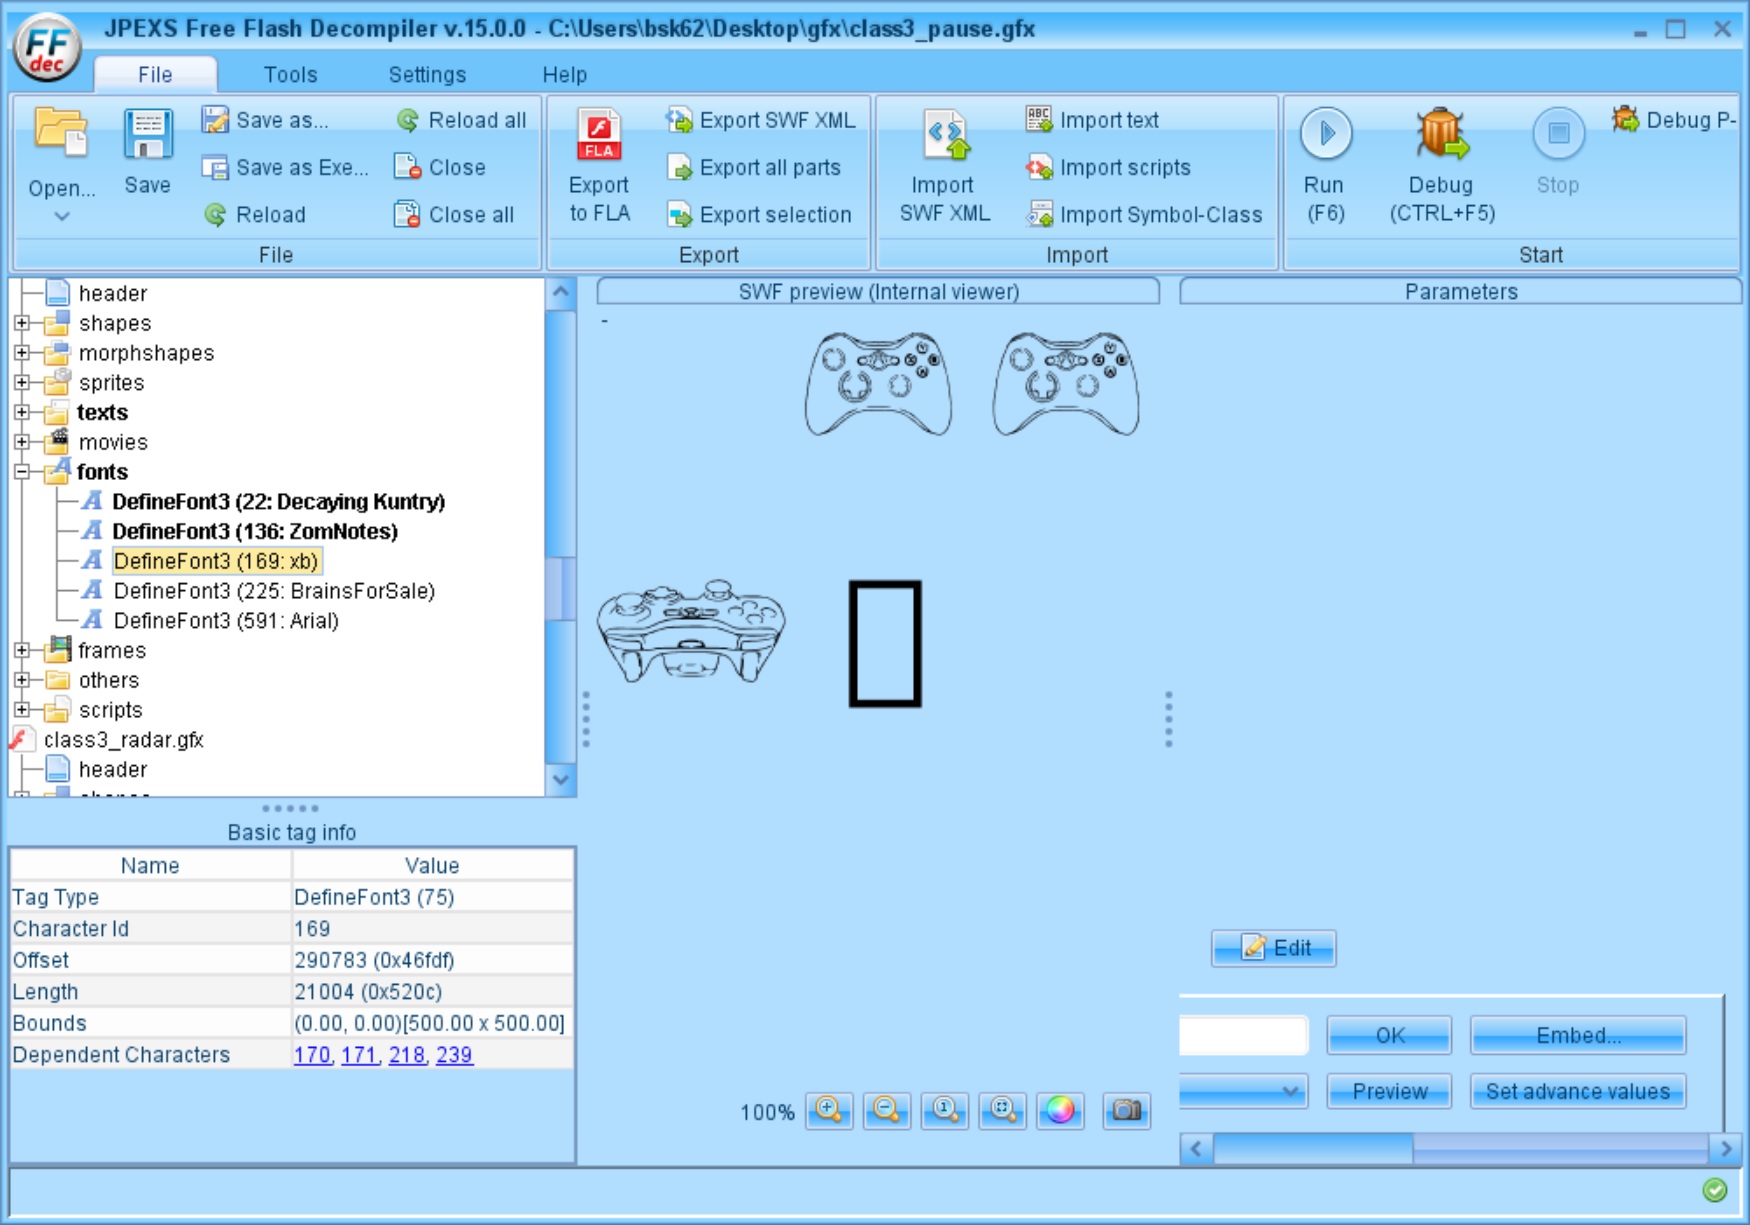Expand the others folder node
This screenshot has width=1750, height=1225.
click(22, 680)
